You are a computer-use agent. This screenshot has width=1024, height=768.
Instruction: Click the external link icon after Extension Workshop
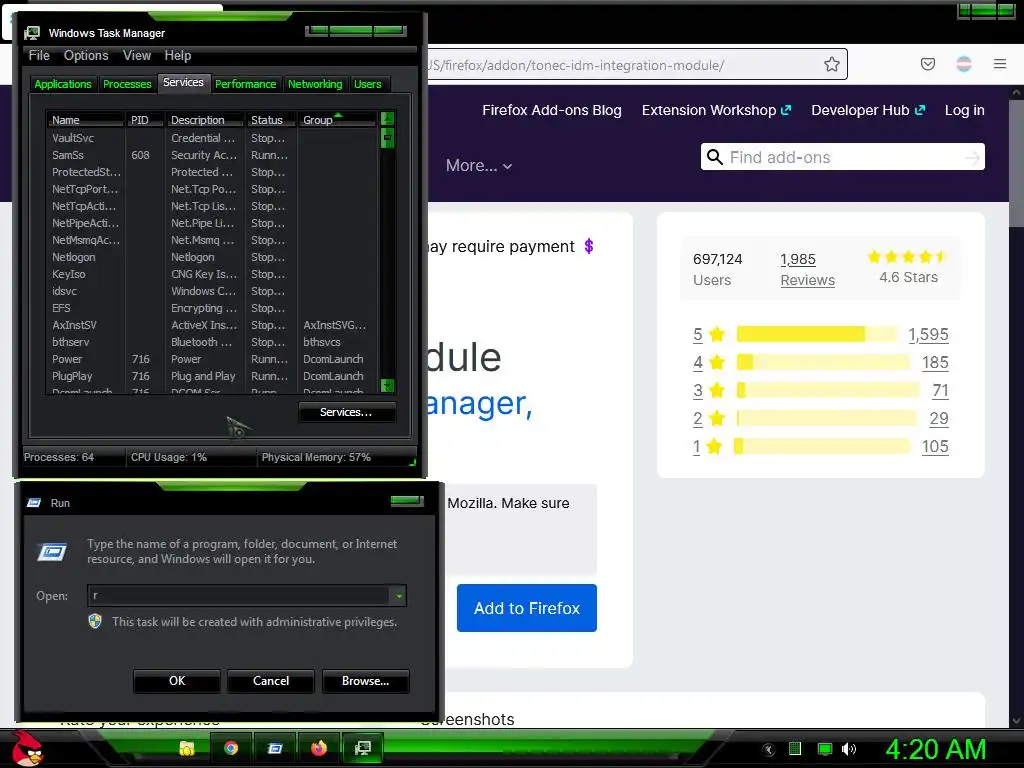click(786, 110)
